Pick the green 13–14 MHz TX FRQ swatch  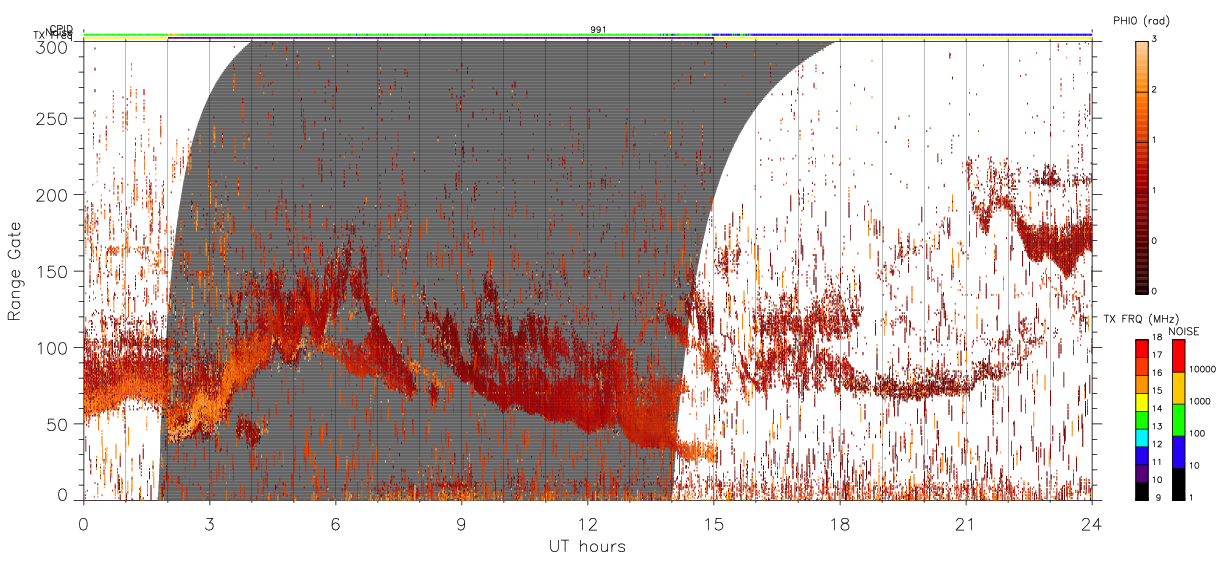[x=1141, y=419]
